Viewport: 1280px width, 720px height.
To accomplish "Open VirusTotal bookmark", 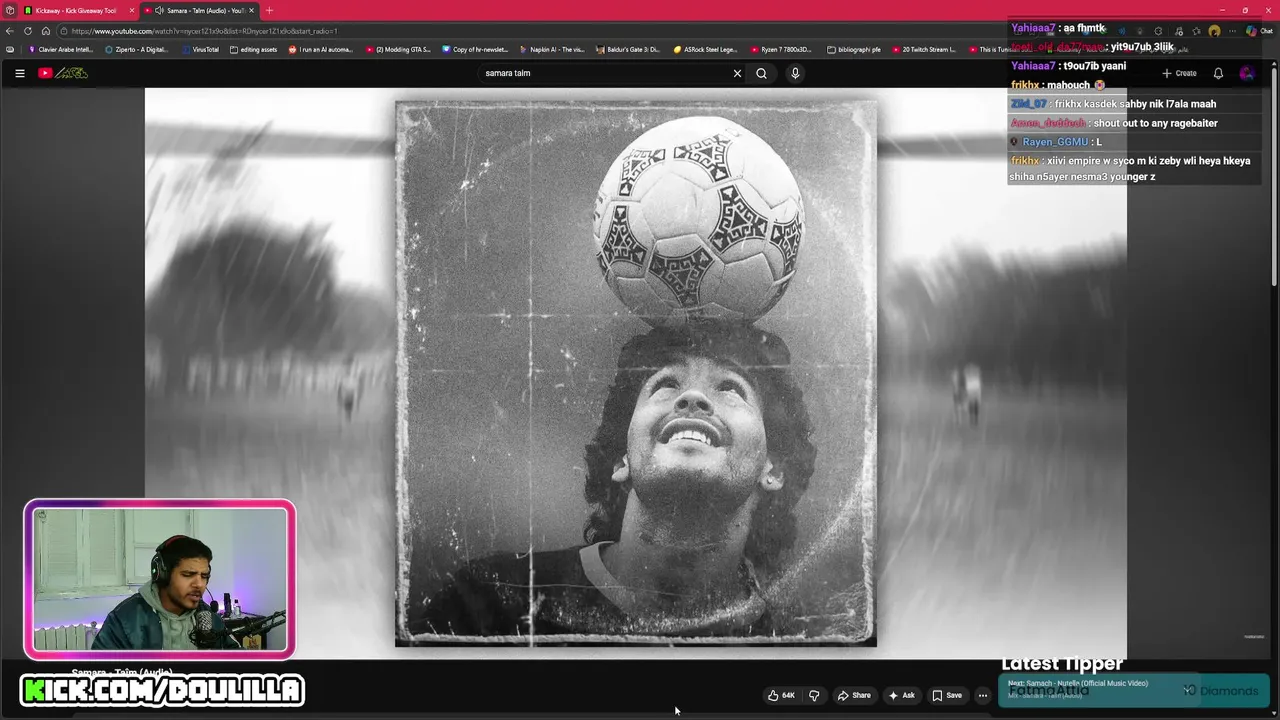I will (200, 49).
